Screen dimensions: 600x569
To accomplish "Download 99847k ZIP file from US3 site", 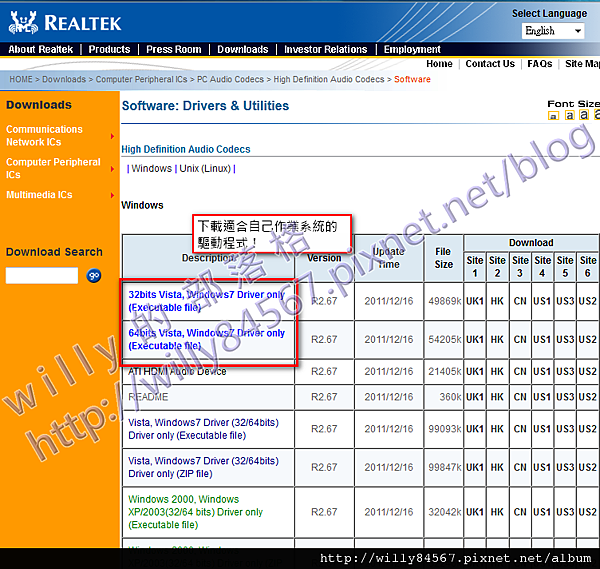I will click(x=565, y=467).
